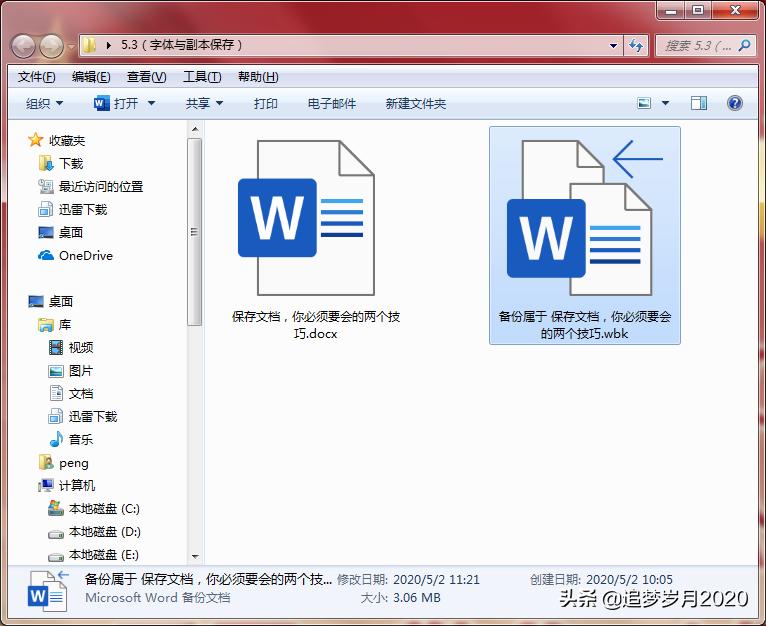The image size is (766, 626).
Task: Click the refresh icon beside address bar
Action: 636,45
